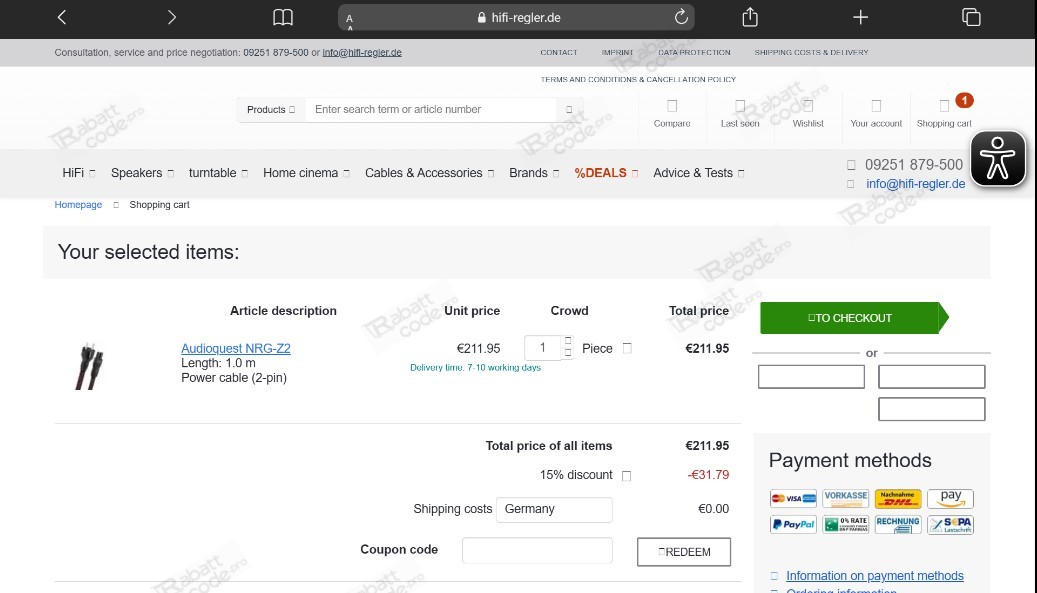This screenshot has width=1037, height=593.
Task: Expand the turntable menu
Action: point(218,173)
